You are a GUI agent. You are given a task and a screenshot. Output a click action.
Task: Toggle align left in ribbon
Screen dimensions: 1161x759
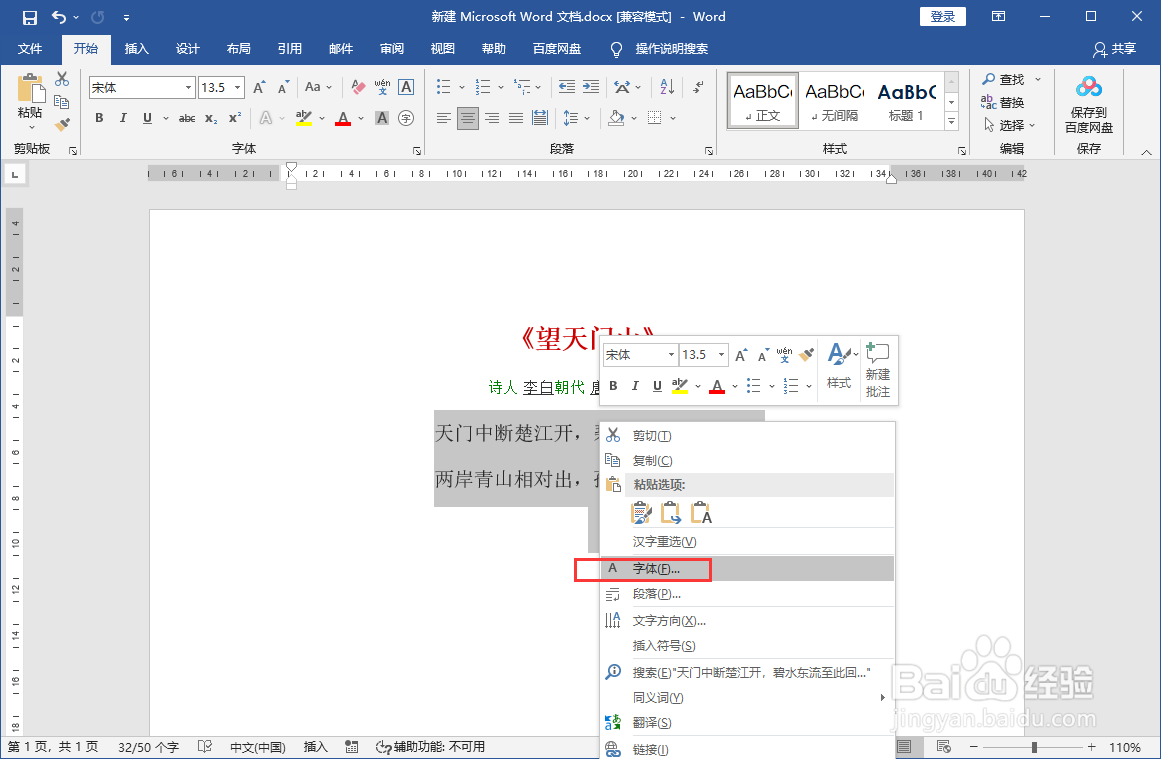tap(444, 118)
